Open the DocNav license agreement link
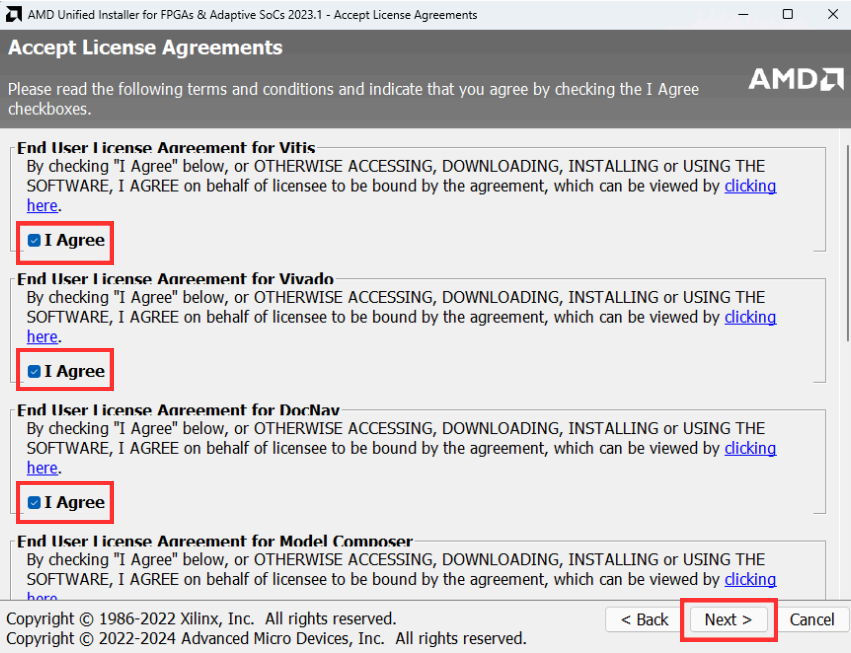Image resolution: width=851 pixels, height=653 pixels. 749,448
